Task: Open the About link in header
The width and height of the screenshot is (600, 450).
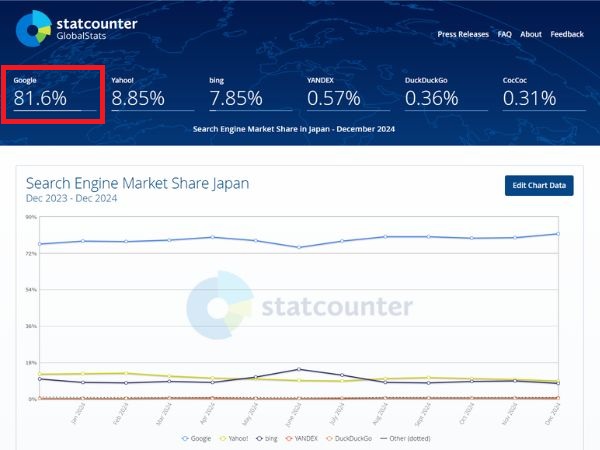Action: [x=531, y=34]
